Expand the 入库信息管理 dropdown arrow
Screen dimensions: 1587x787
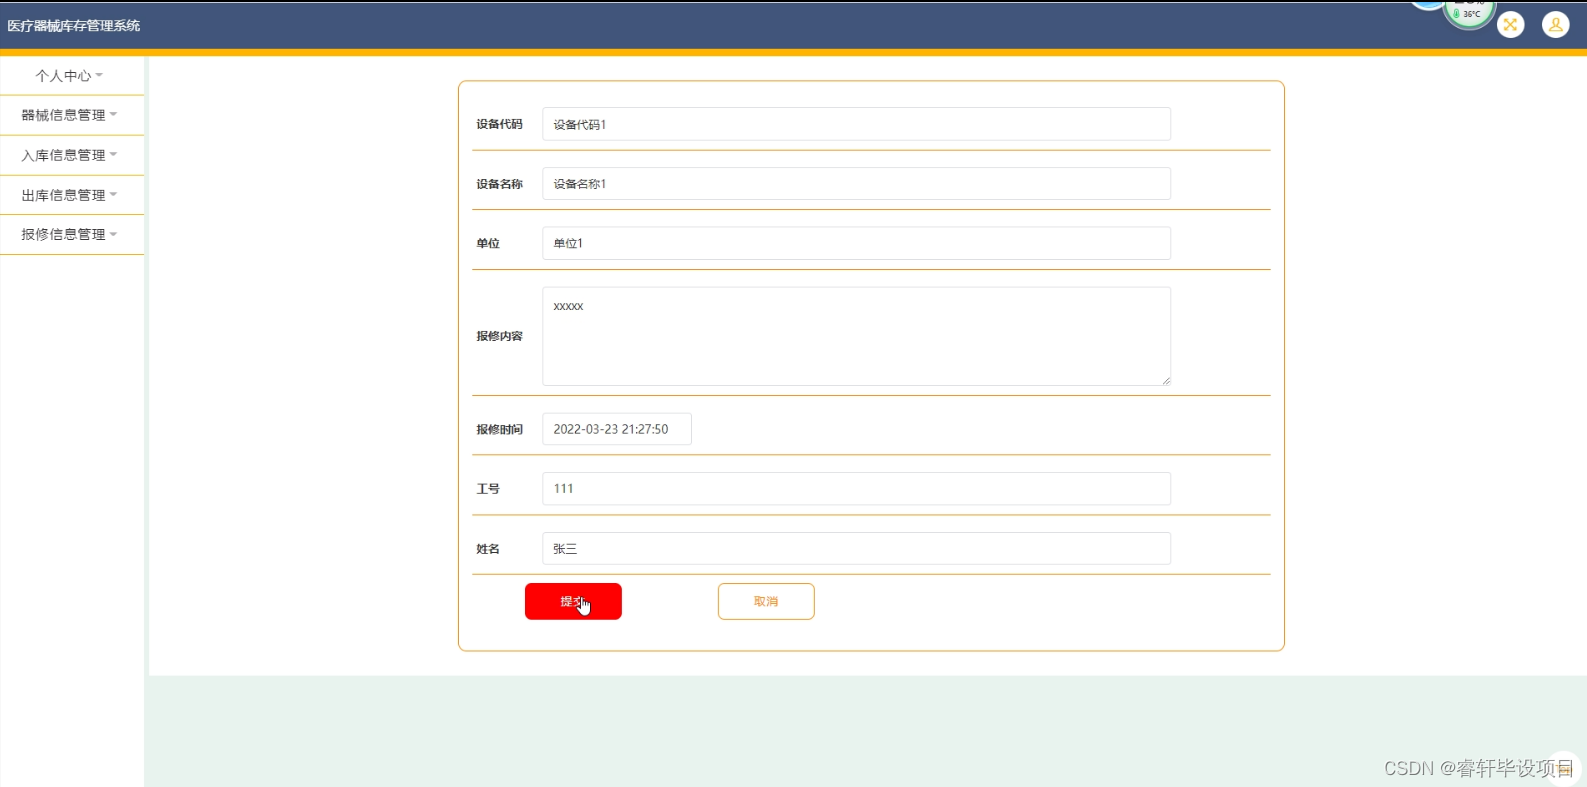(x=113, y=154)
